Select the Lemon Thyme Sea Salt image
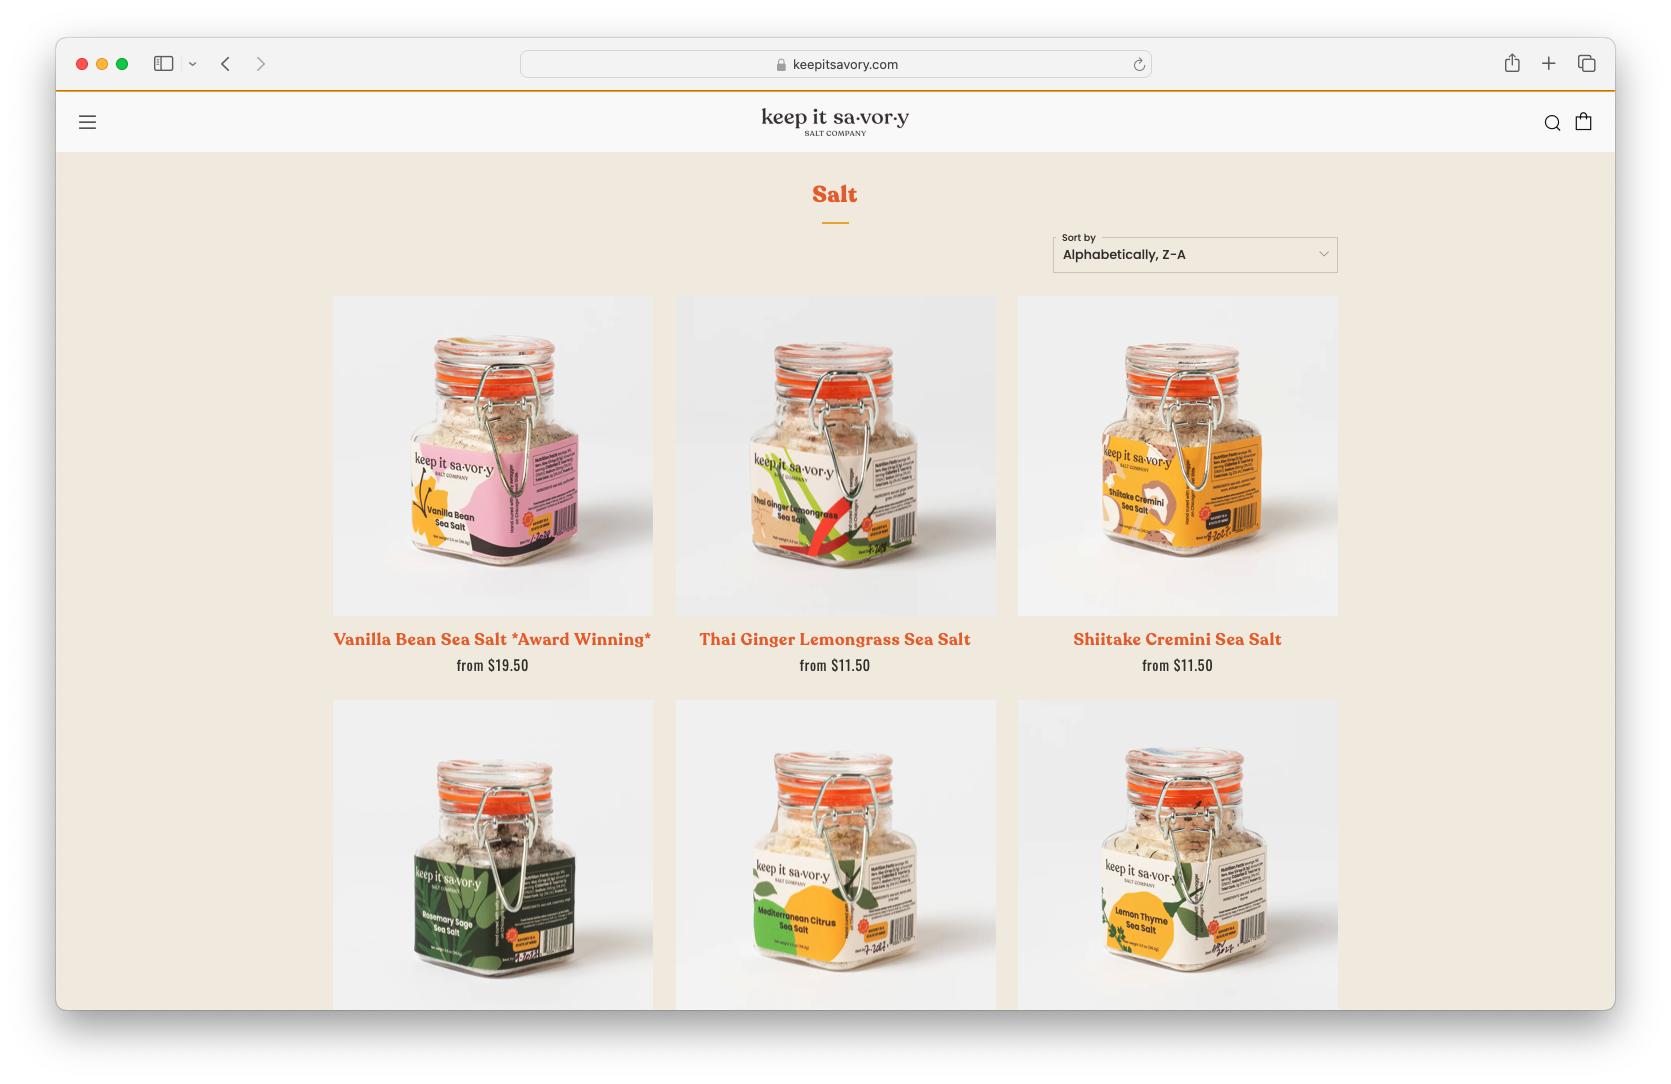 coord(1178,854)
